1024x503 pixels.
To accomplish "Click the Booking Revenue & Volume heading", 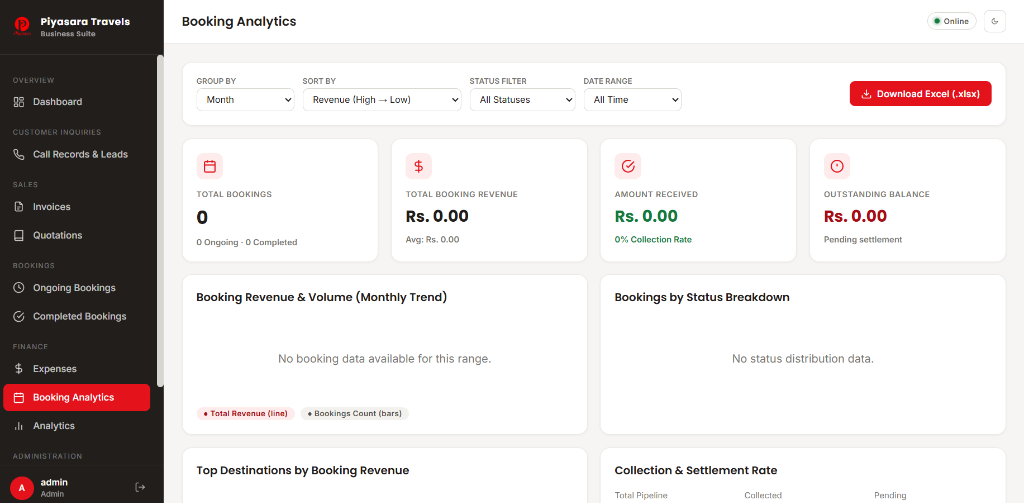I will pos(322,297).
